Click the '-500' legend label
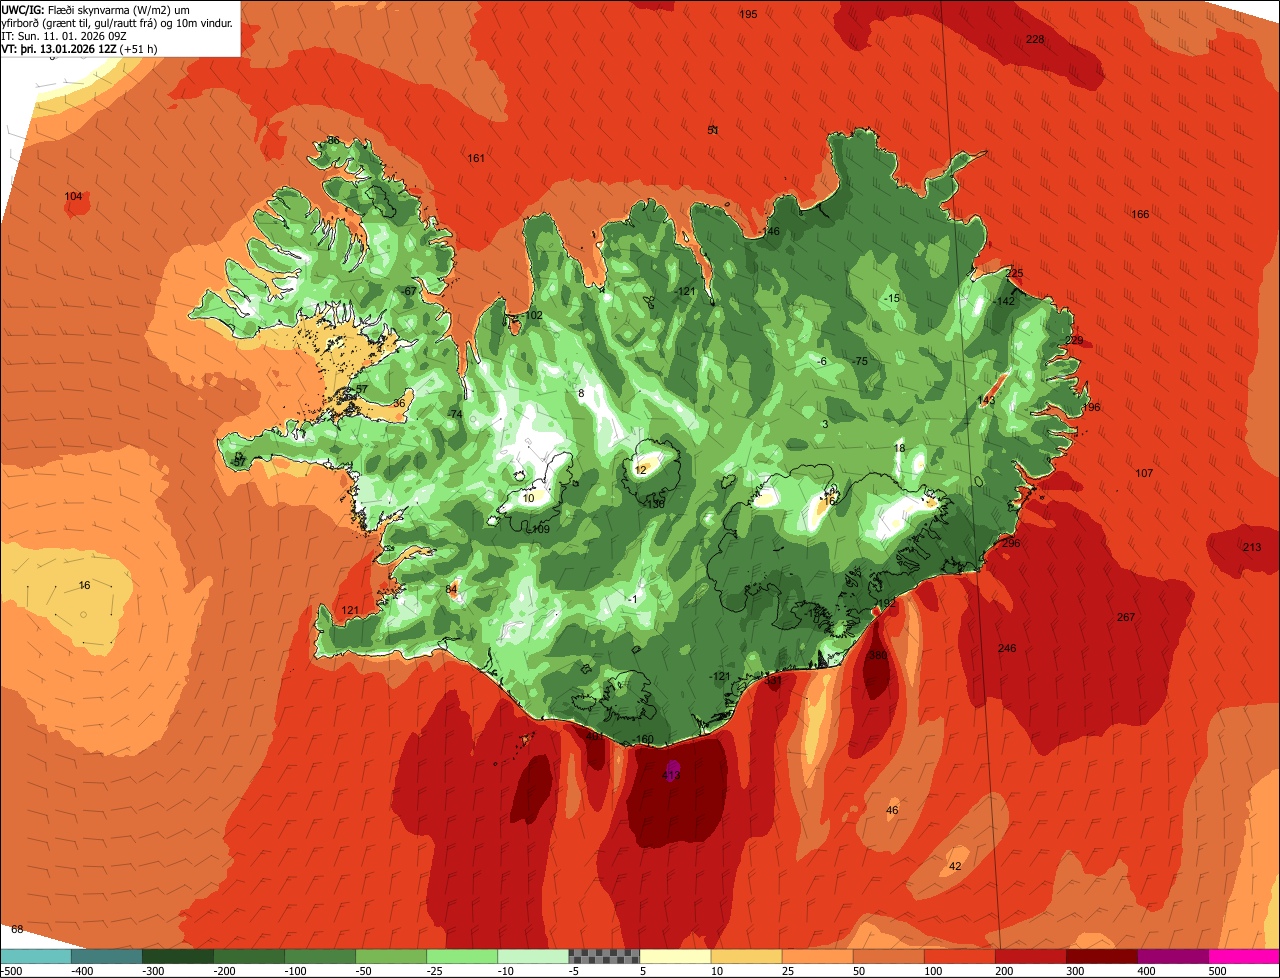Viewport: 1280px width, 978px height. pos(12,971)
